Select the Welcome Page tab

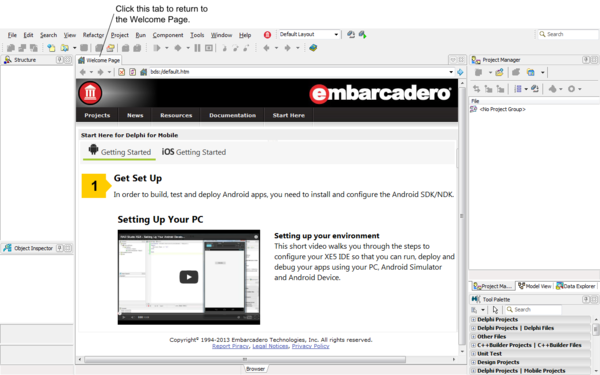click(99, 60)
